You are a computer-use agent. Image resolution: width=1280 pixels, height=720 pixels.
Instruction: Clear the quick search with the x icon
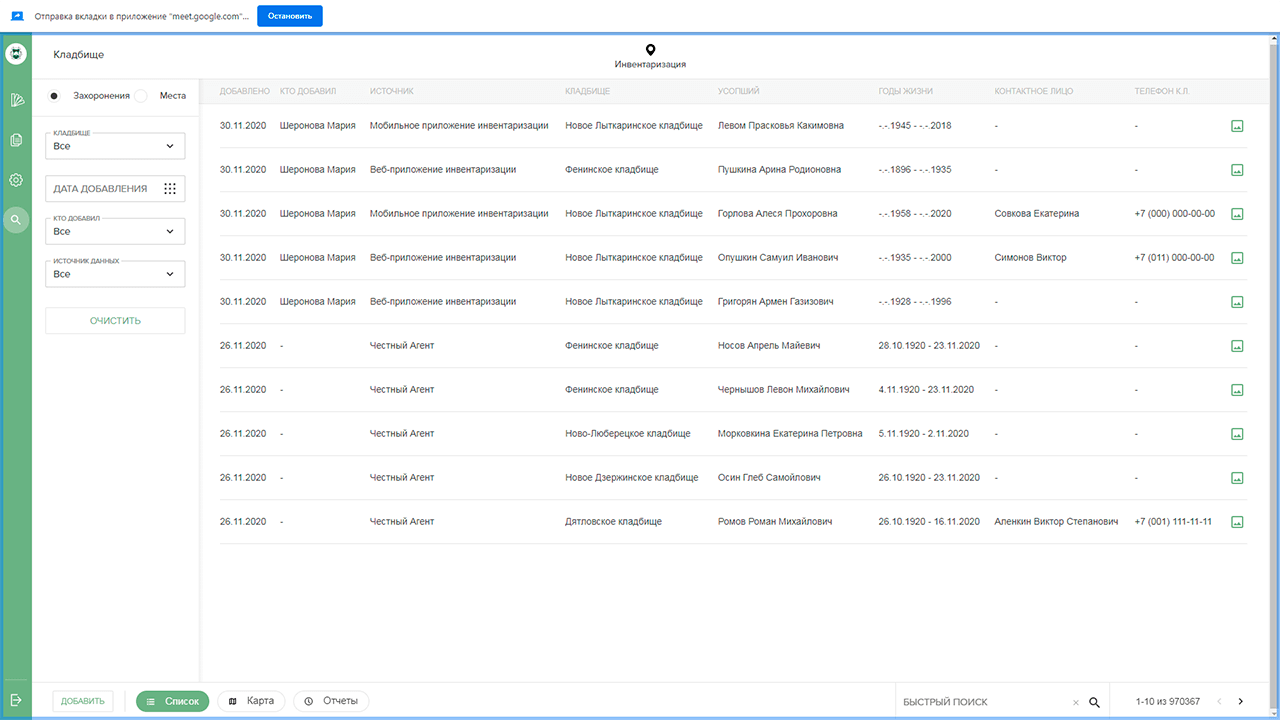(1076, 702)
